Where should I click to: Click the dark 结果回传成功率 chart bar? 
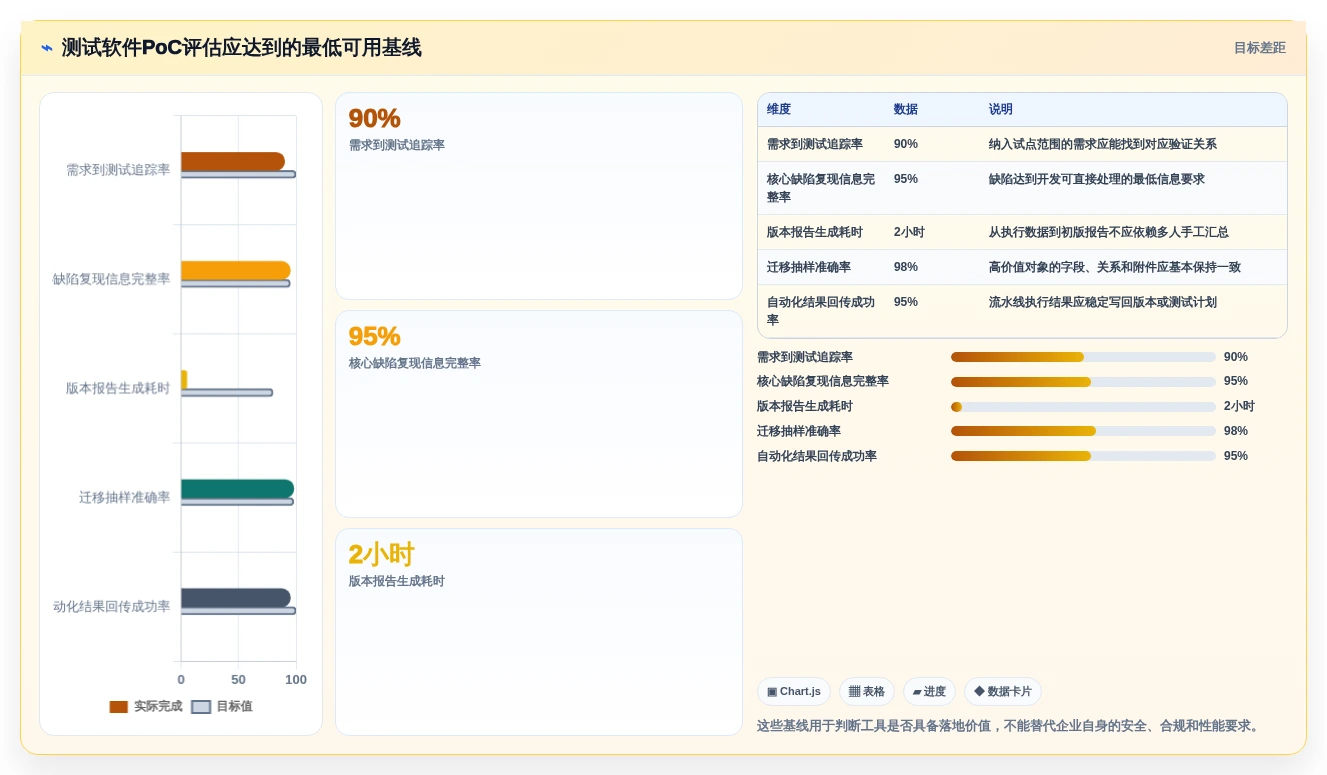coord(236,598)
